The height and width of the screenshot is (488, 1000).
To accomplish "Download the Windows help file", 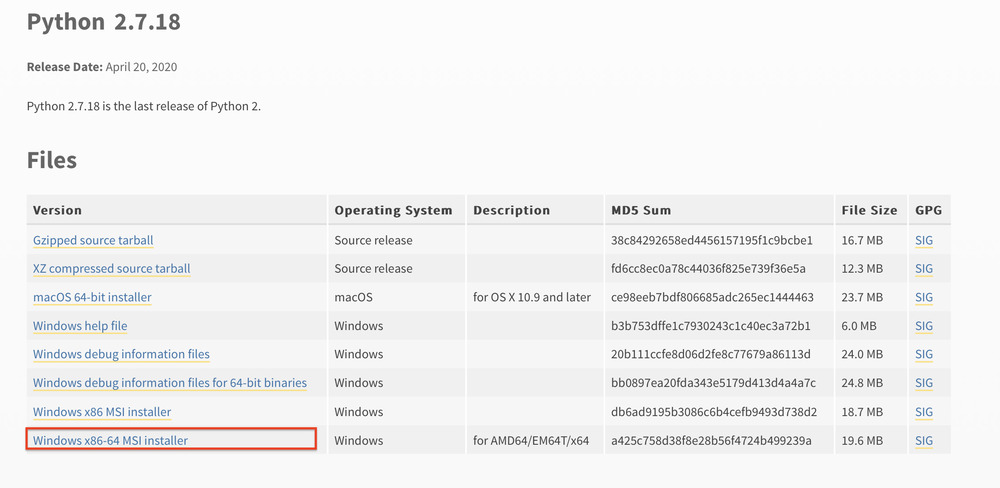I will click(x=80, y=325).
